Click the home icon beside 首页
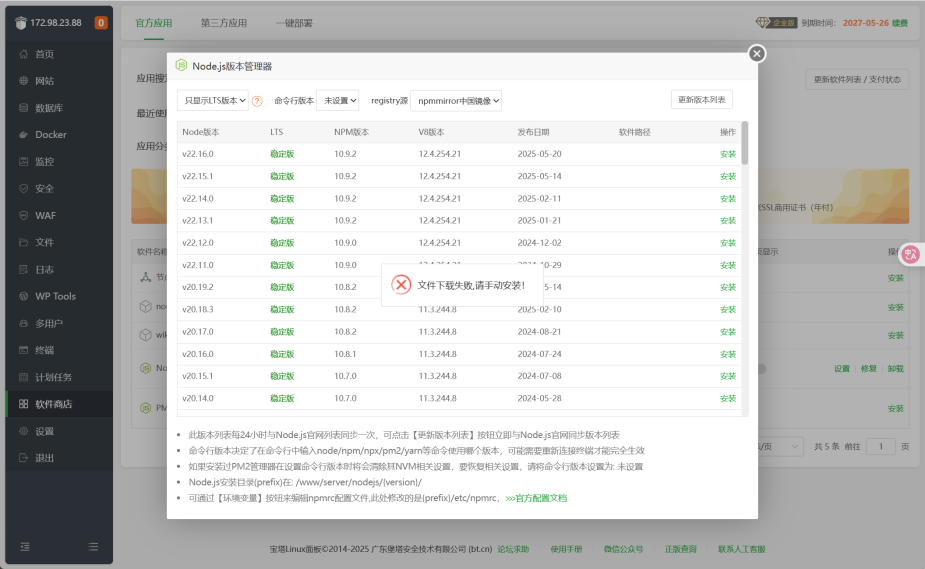925x569 pixels. [24, 54]
